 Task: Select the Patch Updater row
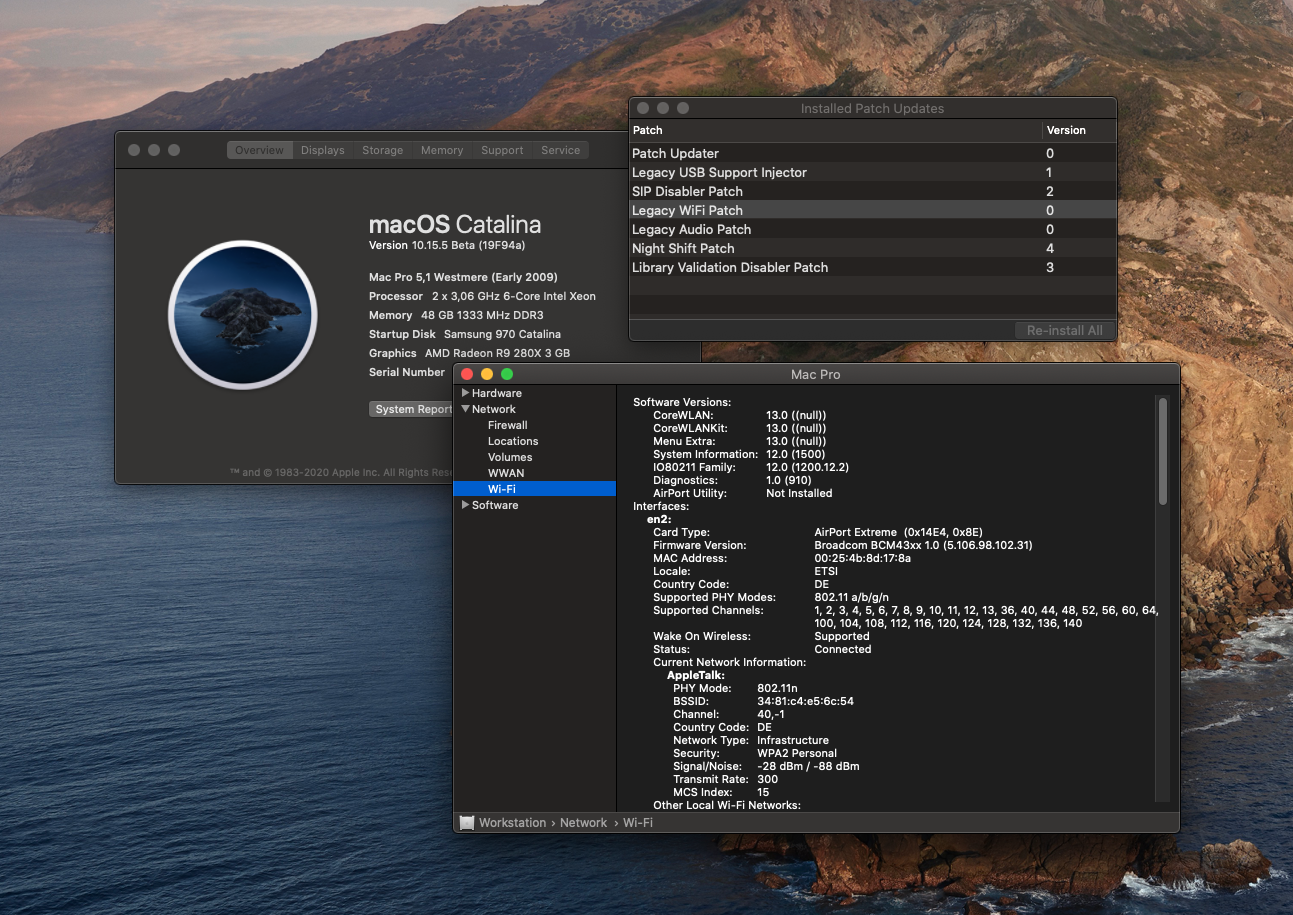point(872,153)
